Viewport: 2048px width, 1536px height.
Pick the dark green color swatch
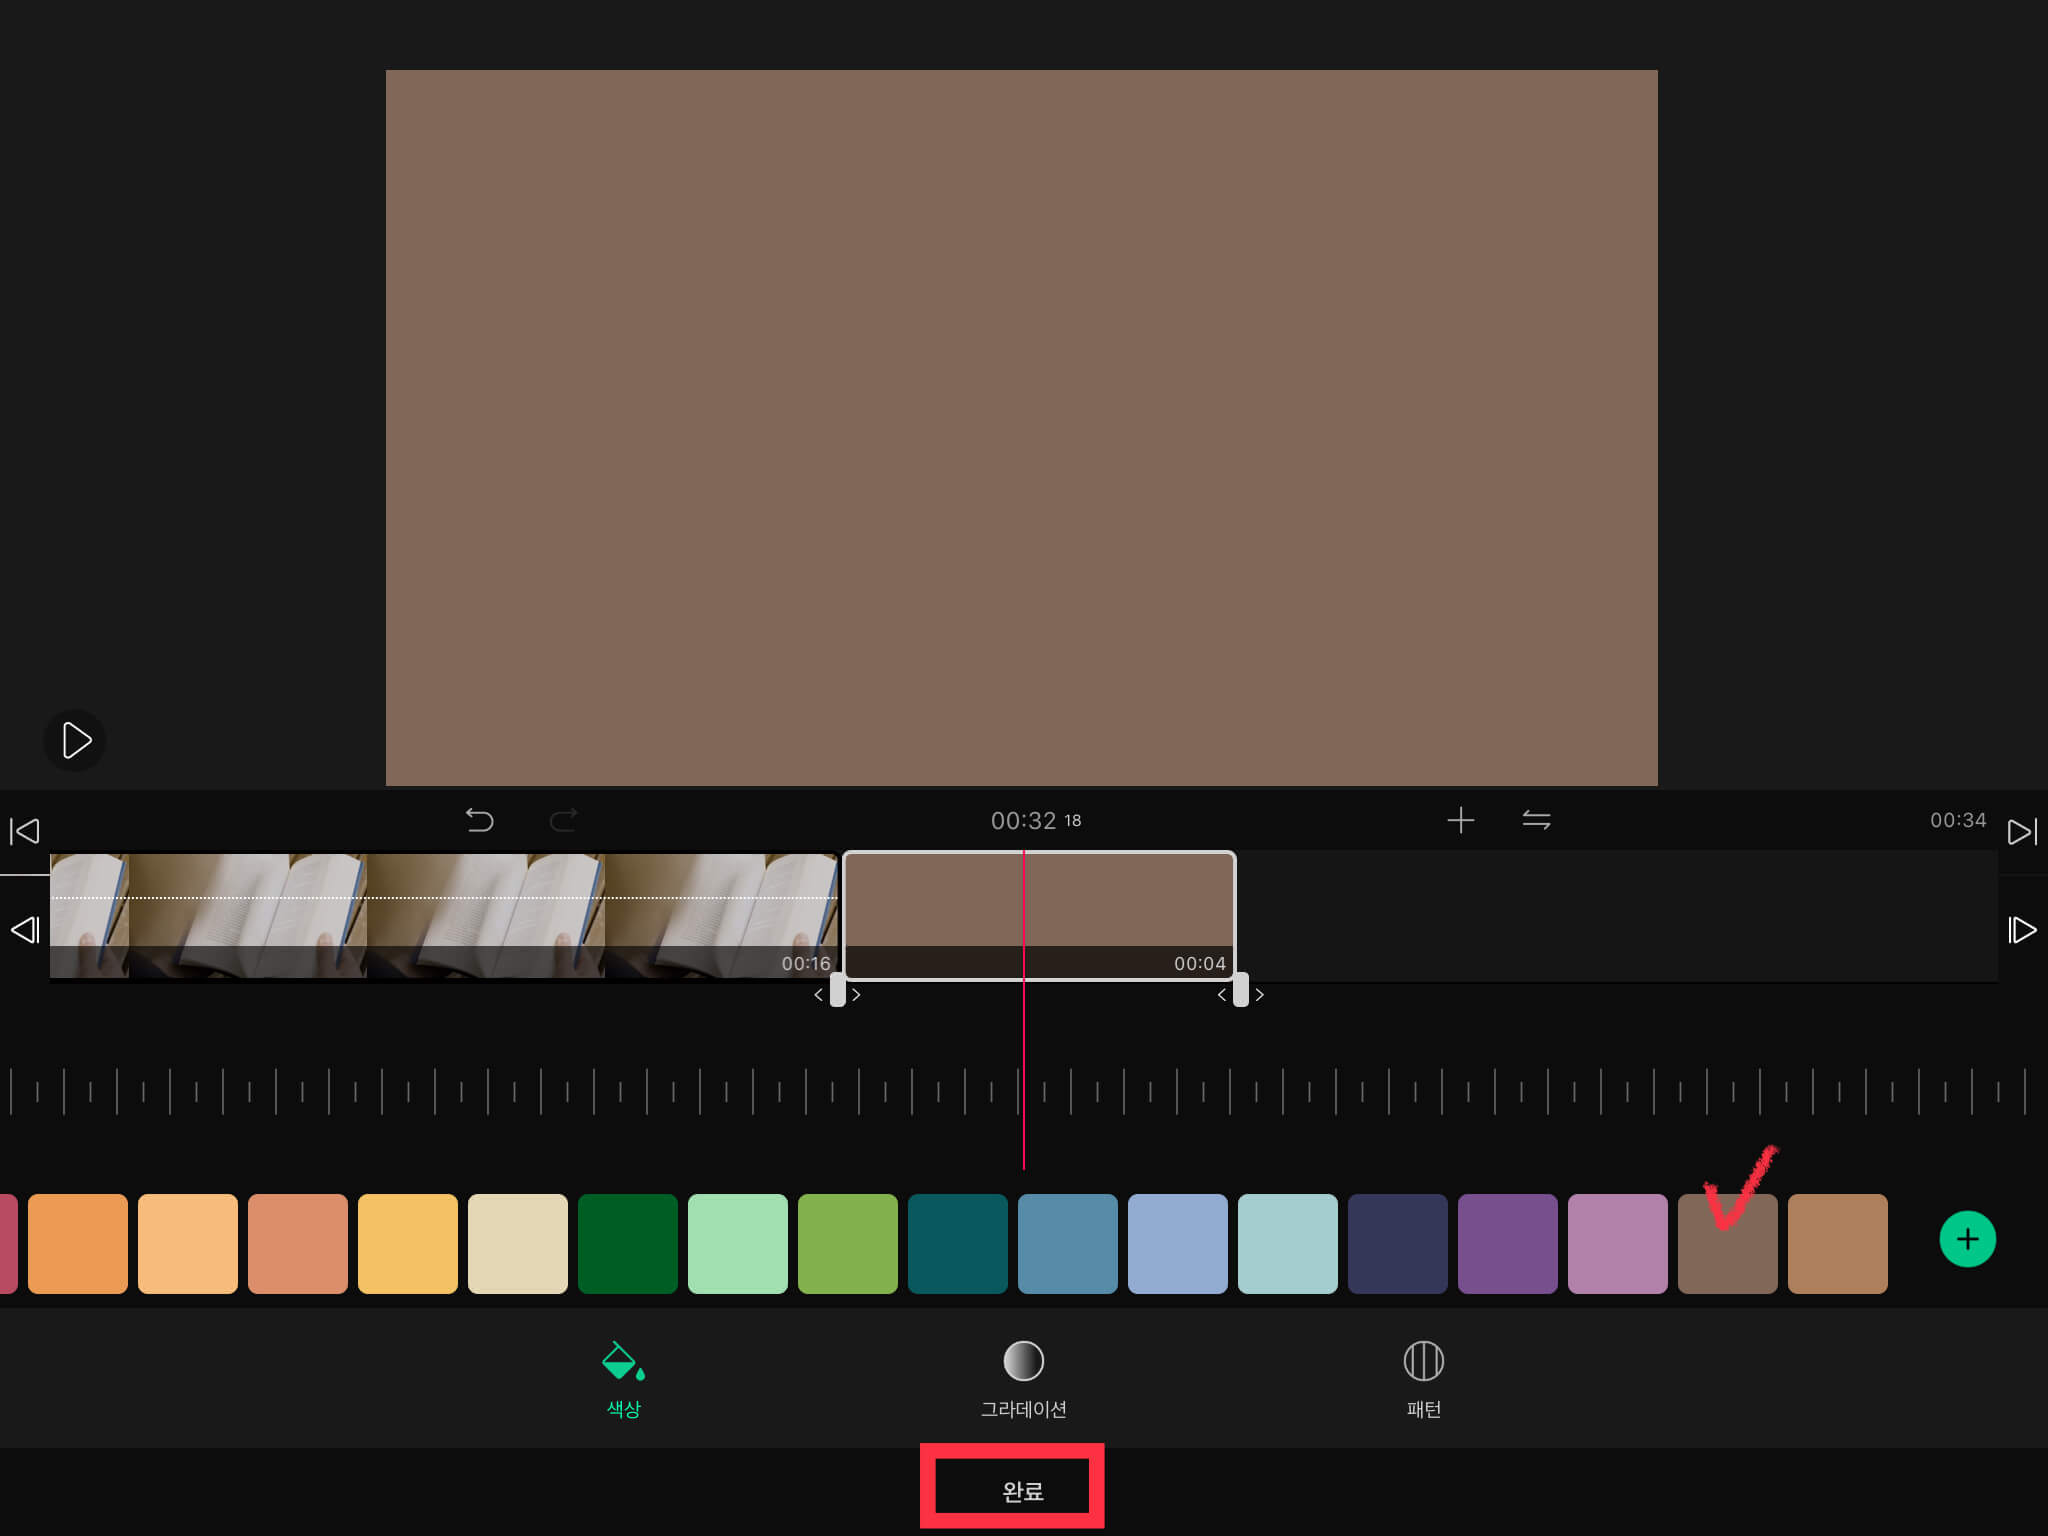click(627, 1243)
